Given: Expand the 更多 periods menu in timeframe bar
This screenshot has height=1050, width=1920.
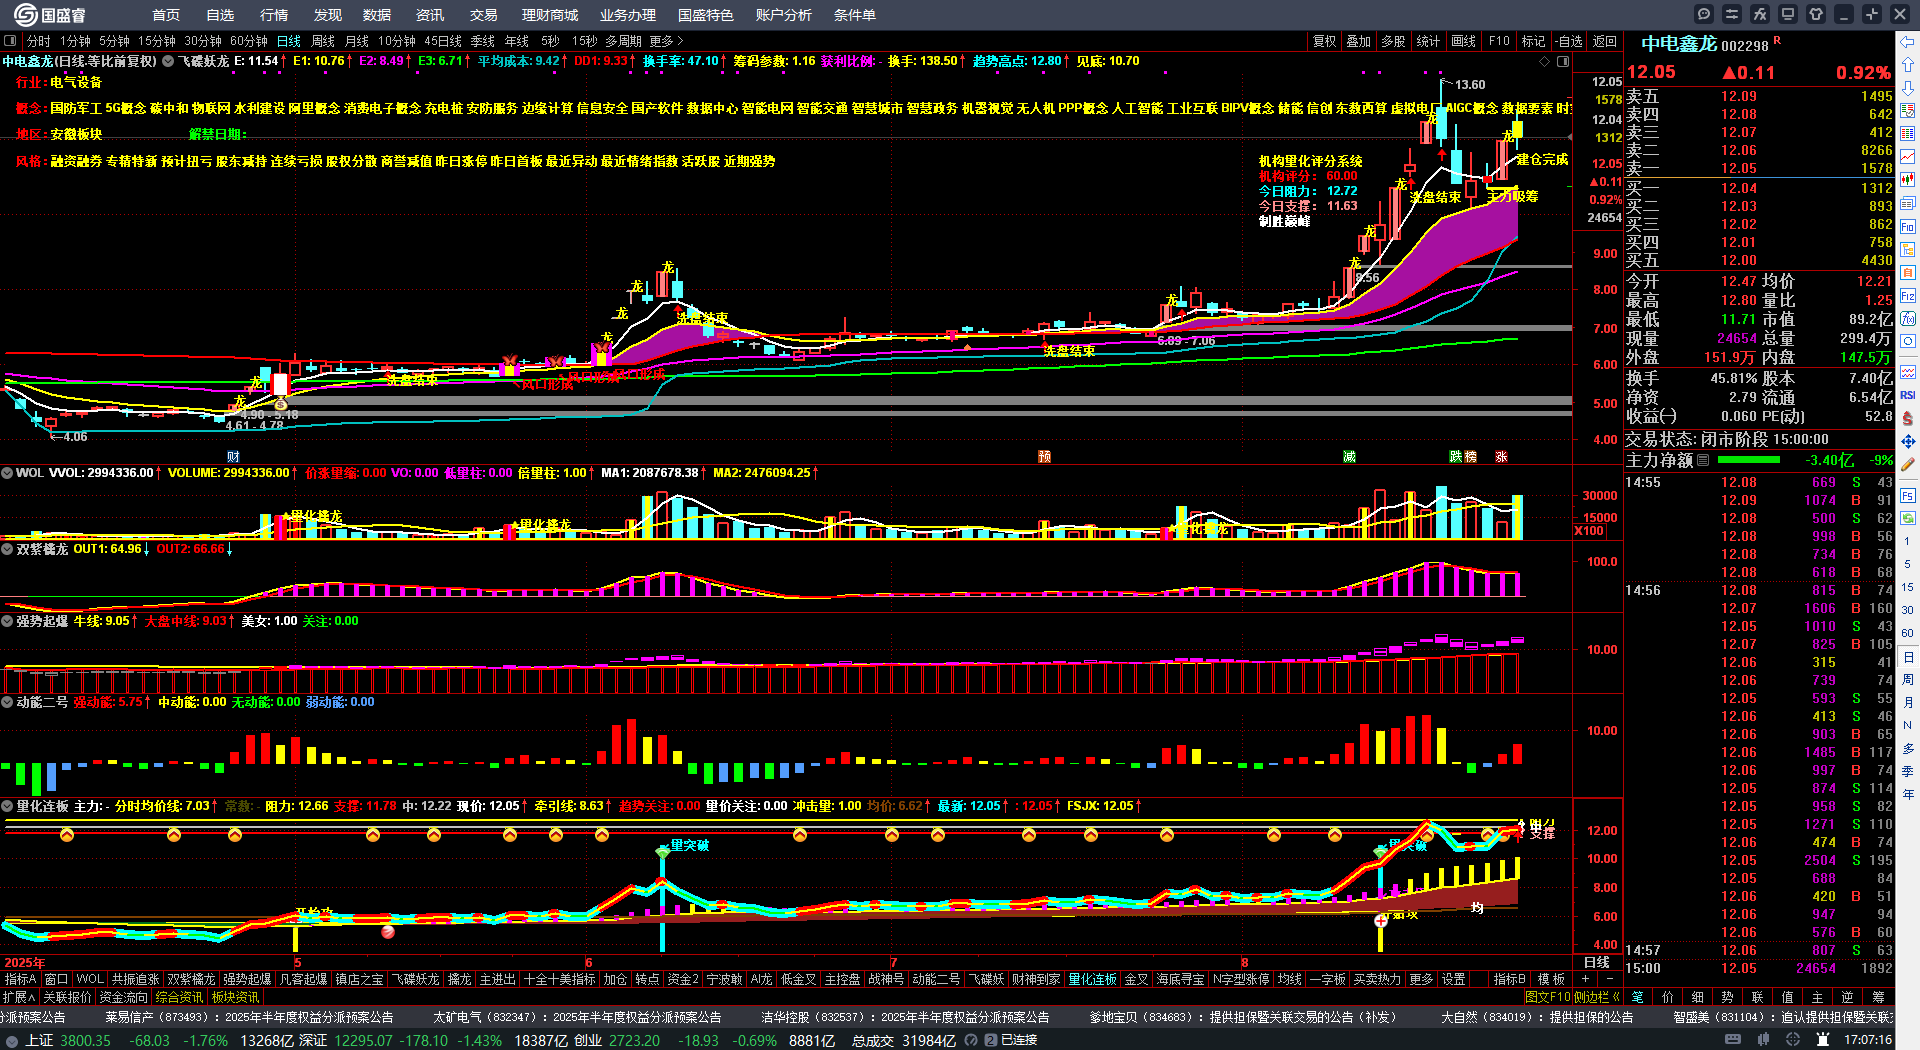Looking at the screenshot, I should point(666,41).
